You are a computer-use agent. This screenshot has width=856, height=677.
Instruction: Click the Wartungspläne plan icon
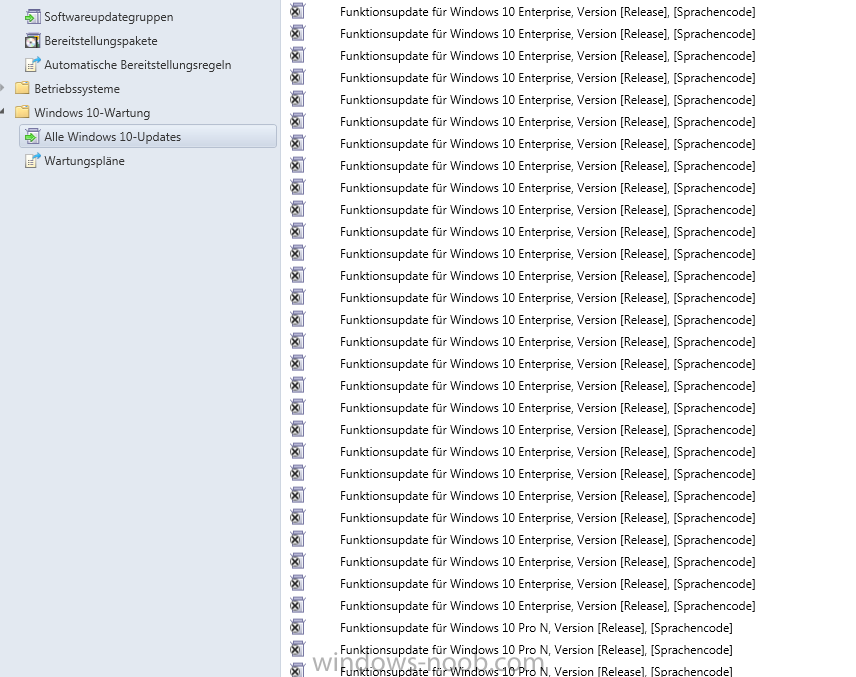point(33,161)
